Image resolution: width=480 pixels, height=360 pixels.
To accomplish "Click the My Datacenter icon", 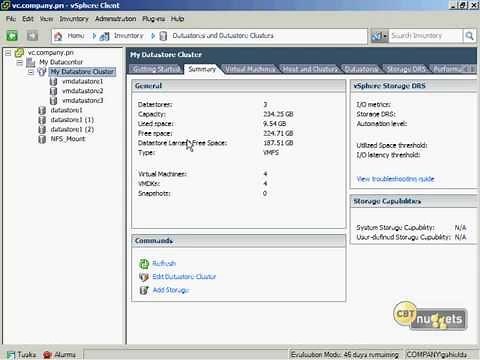I will click(x=31, y=62).
